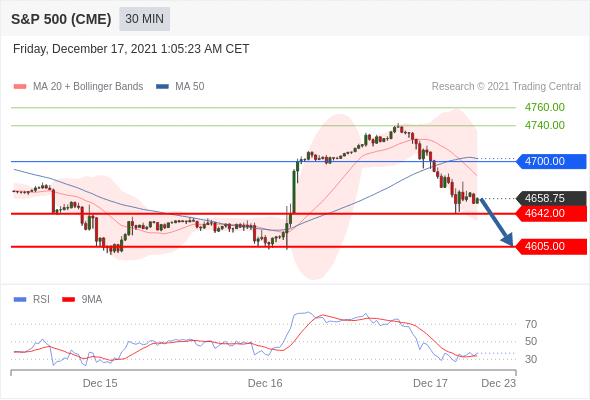Click the Dec 23 date axis label

(499, 383)
